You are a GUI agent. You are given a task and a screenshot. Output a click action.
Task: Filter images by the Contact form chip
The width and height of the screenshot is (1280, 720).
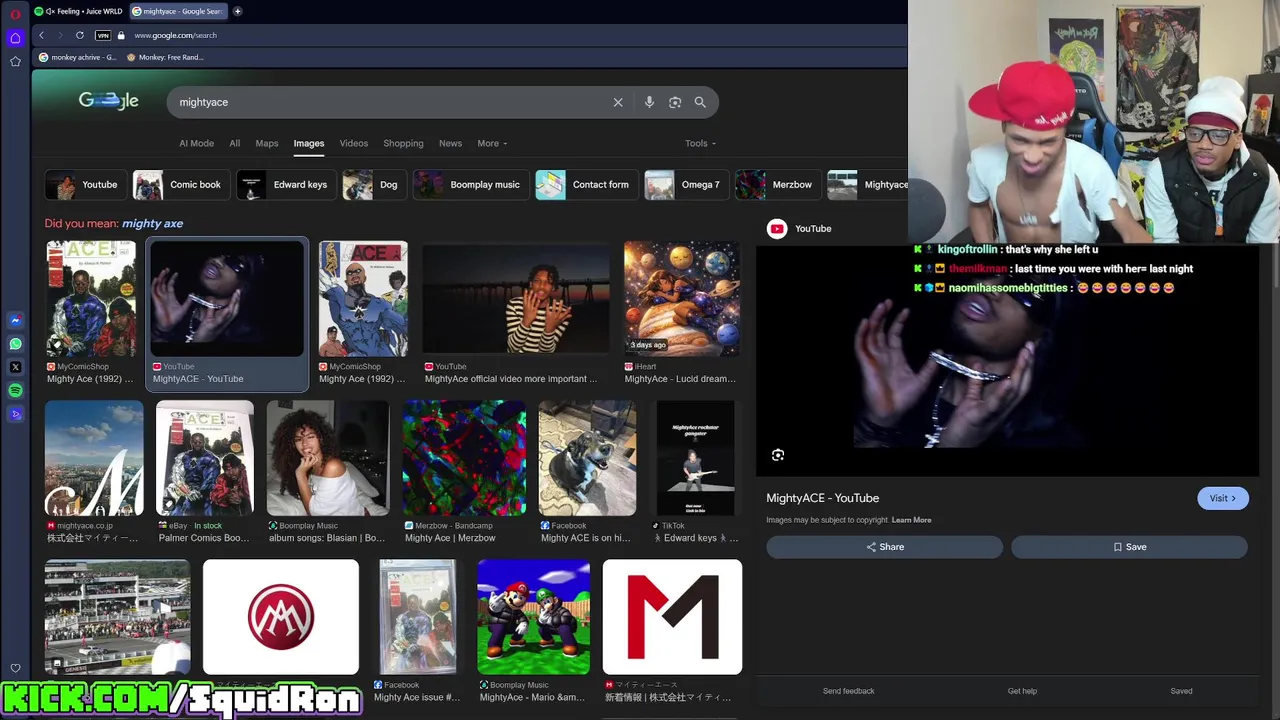coord(585,184)
